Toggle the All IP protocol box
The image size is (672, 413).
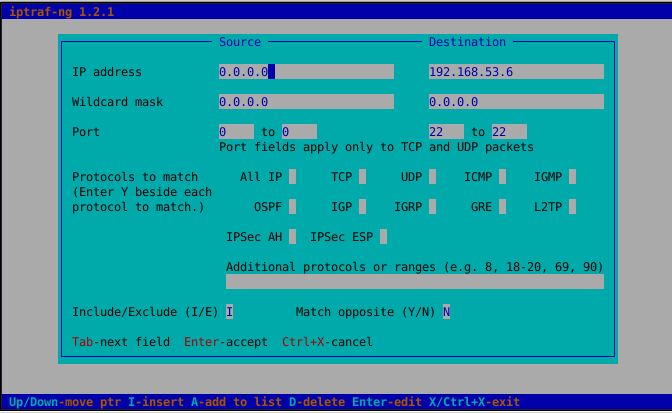pyautogui.click(x=292, y=177)
